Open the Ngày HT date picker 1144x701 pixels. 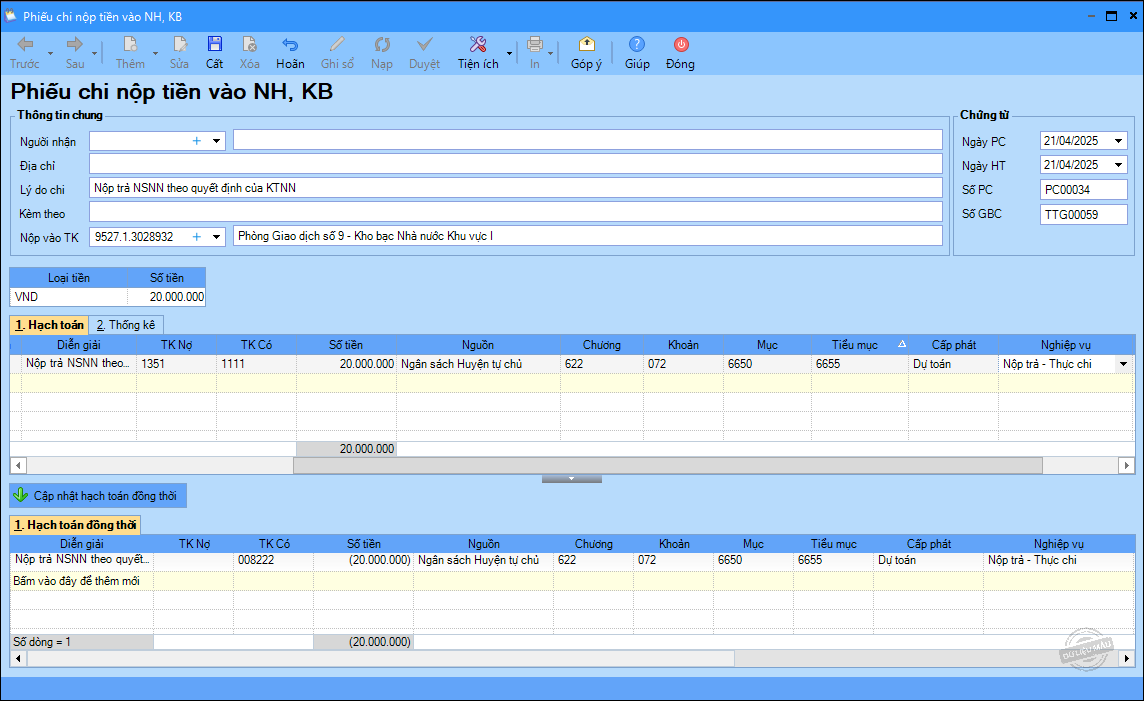pyautogui.click(x=1118, y=165)
